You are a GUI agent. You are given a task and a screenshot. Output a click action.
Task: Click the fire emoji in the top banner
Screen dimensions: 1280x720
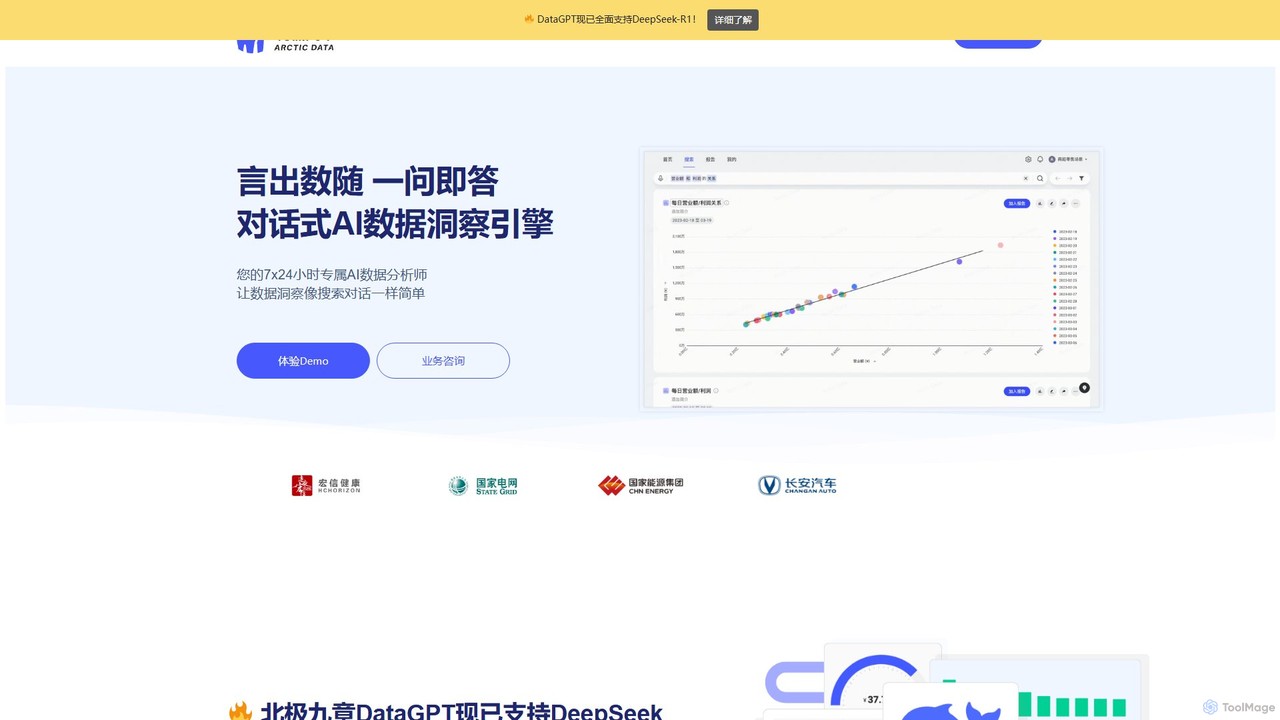[x=529, y=20]
